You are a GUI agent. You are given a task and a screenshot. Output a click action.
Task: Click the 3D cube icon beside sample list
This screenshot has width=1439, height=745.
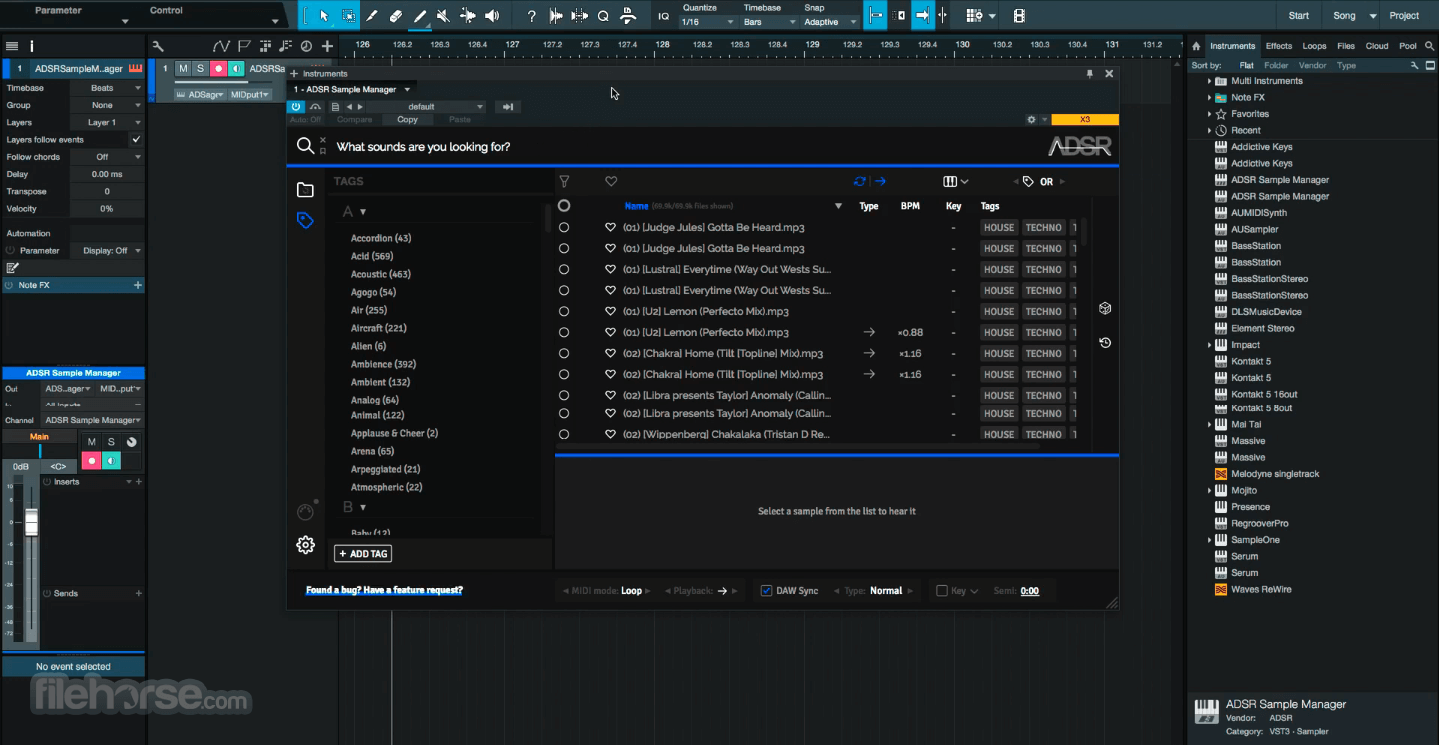[1105, 308]
